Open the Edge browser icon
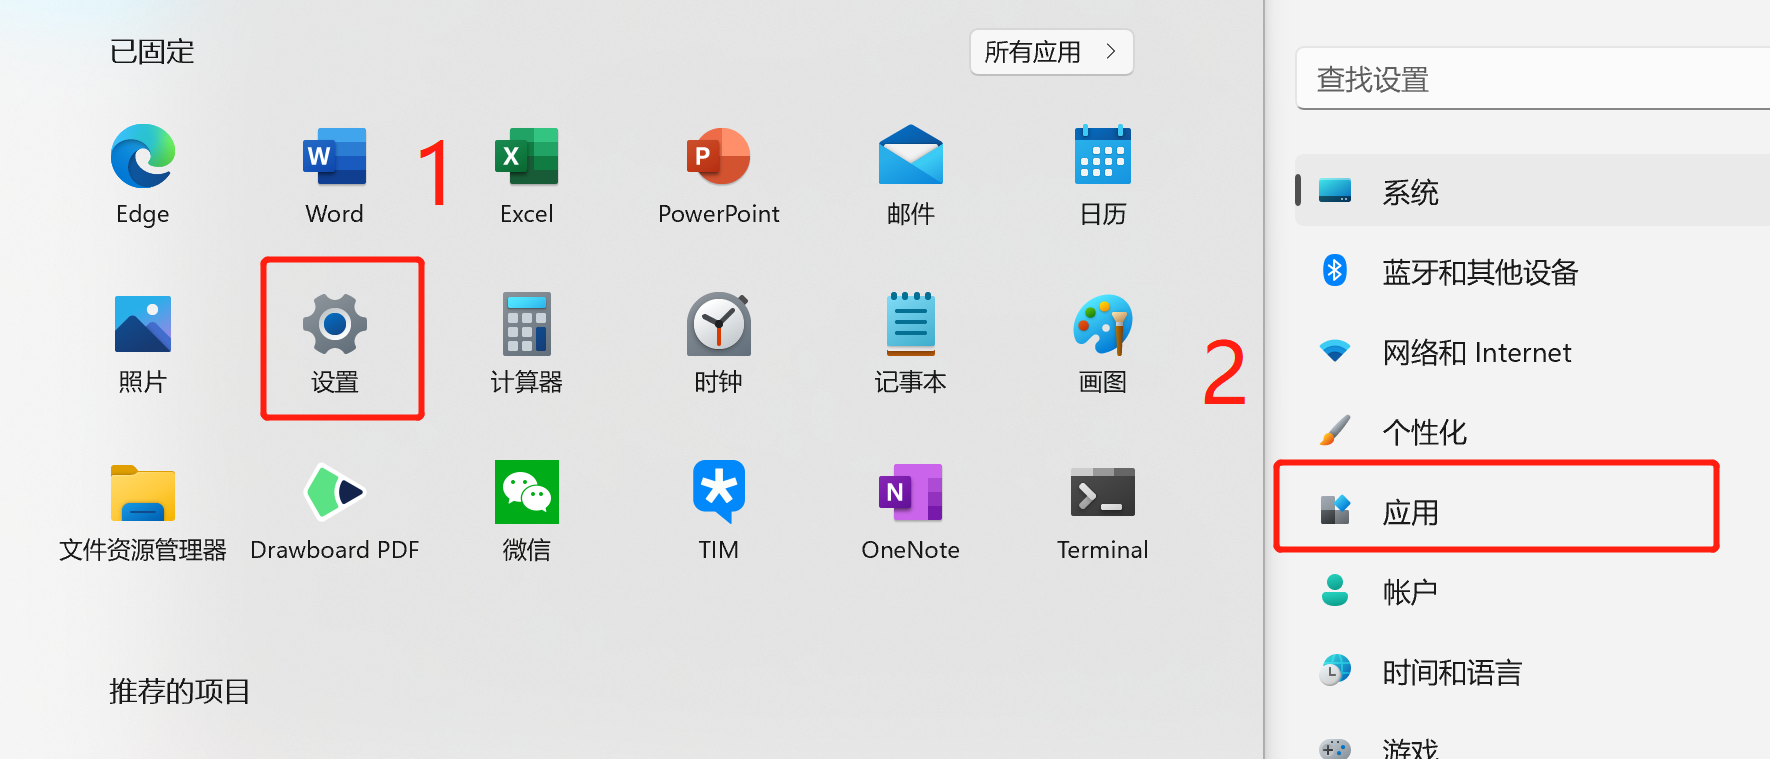 pos(143,156)
